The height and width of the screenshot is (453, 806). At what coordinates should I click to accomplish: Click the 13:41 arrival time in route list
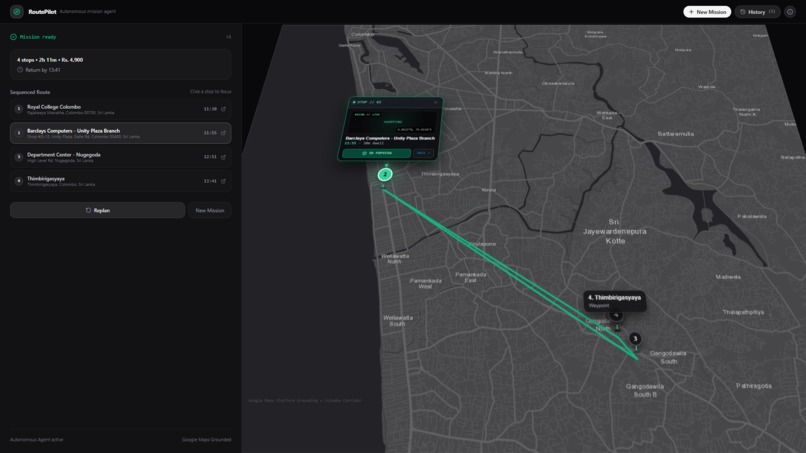pyautogui.click(x=210, y=181)
